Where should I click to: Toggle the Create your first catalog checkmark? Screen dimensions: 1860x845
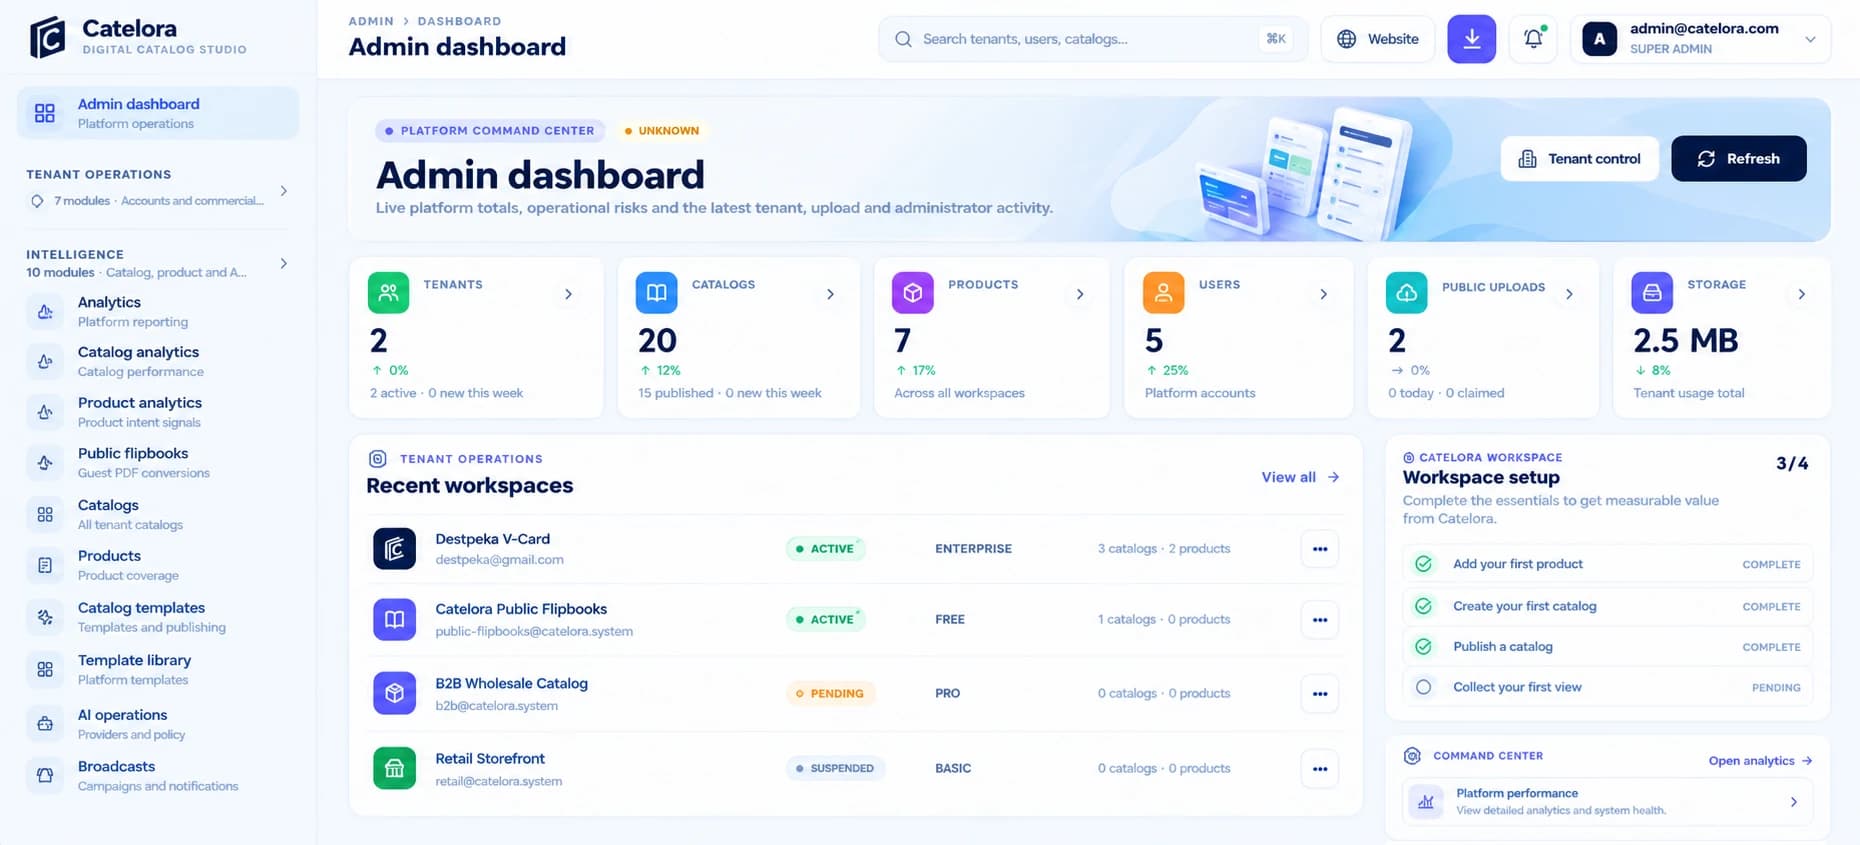(1423, 606)
